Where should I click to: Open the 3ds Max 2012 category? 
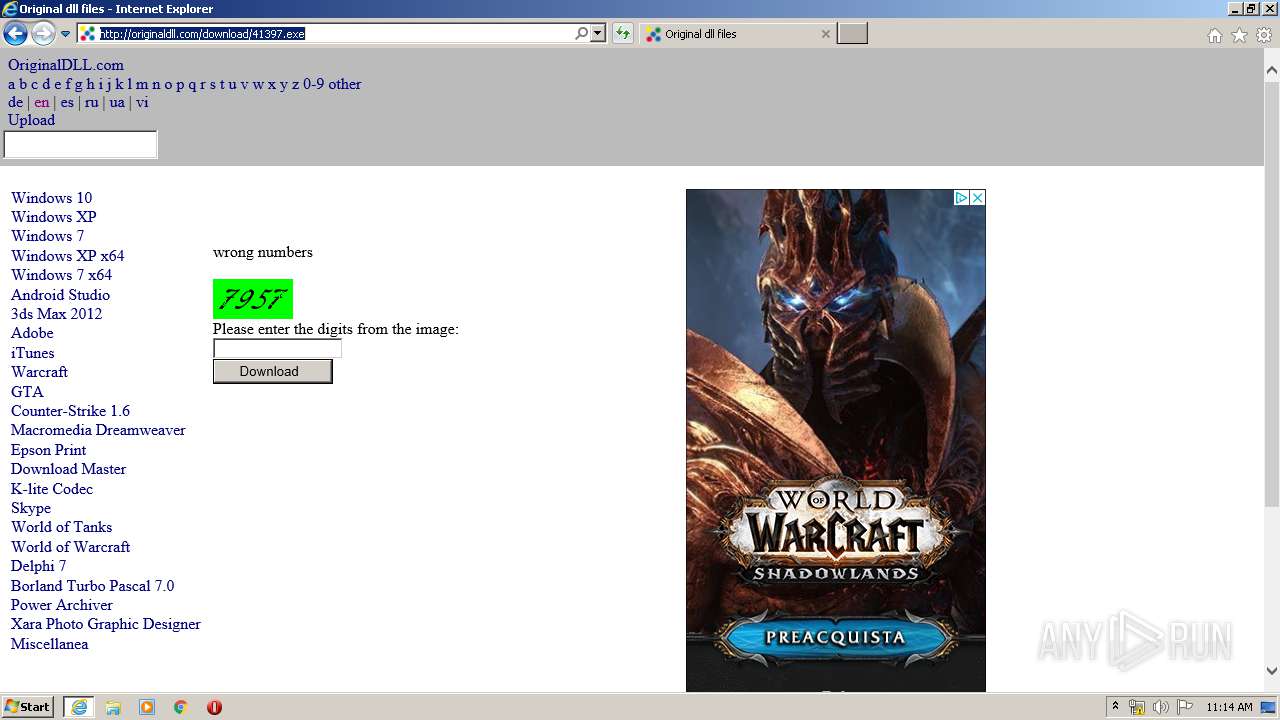56,314
